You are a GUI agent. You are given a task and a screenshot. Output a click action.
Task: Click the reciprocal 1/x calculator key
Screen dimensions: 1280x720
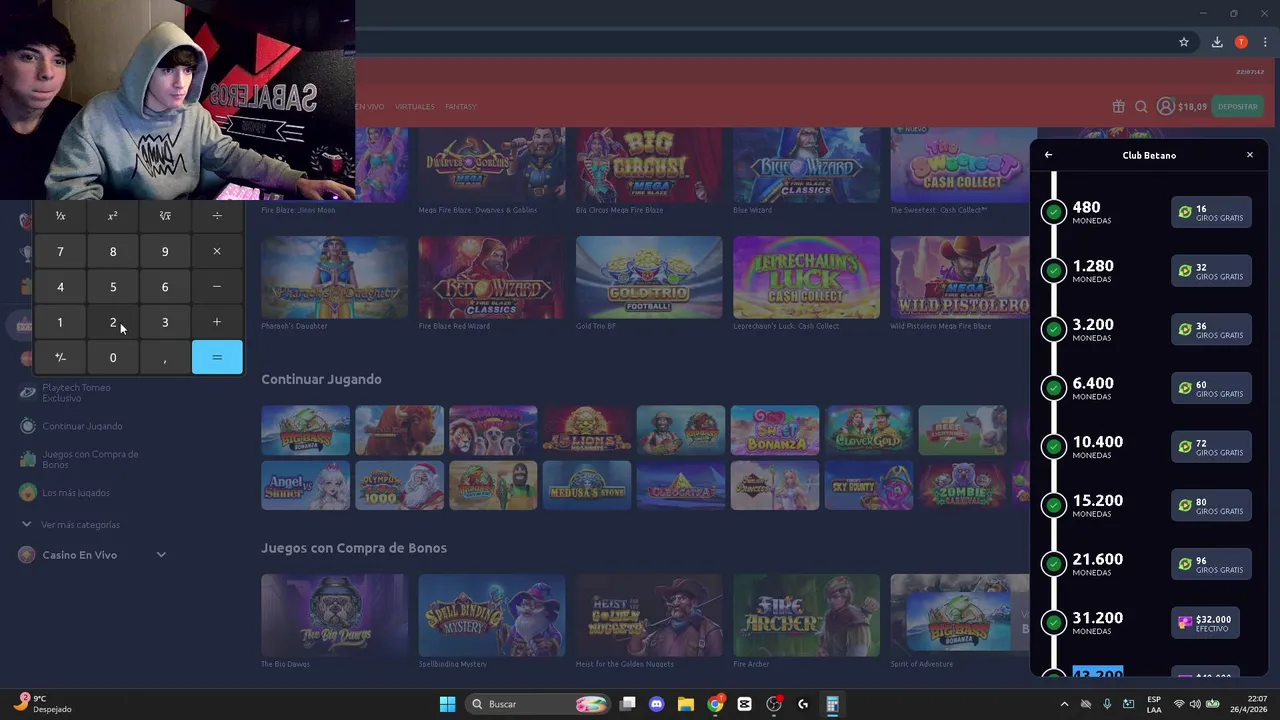pos(60,216)
